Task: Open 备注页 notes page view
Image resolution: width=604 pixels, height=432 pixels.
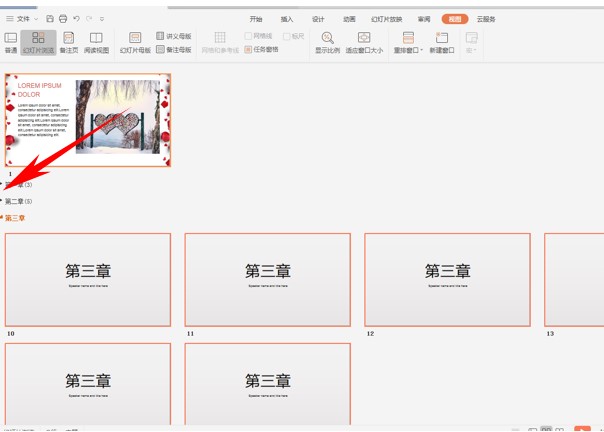Action: [68, 42]
